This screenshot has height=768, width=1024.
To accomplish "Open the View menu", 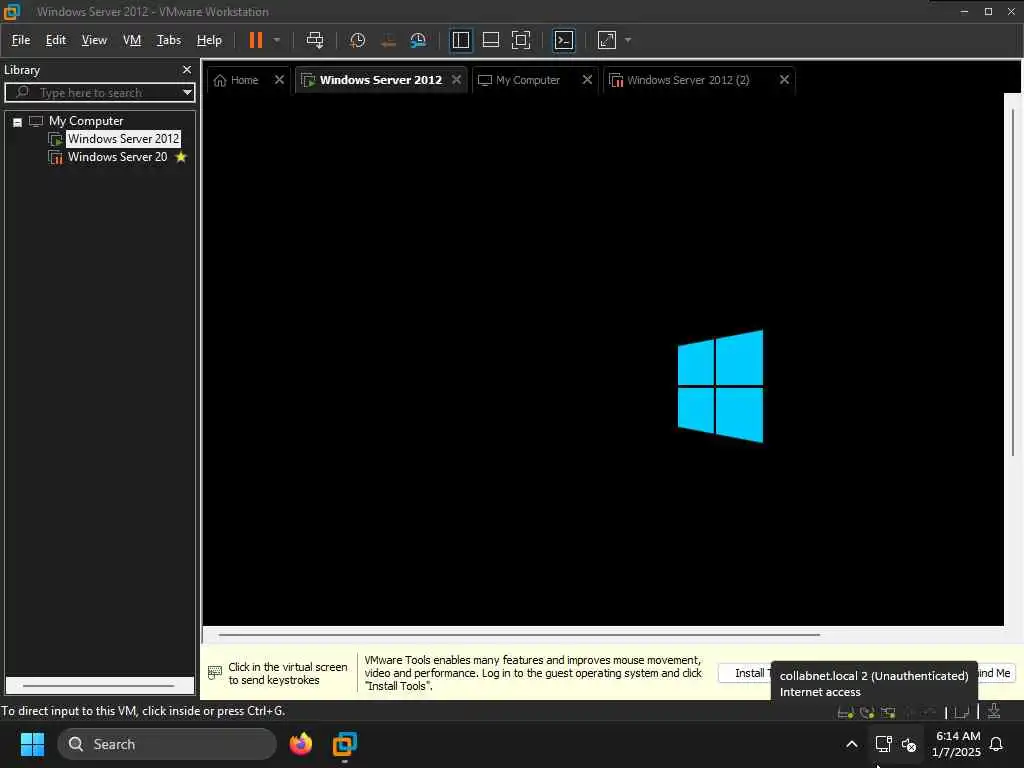I will point(94,40).
